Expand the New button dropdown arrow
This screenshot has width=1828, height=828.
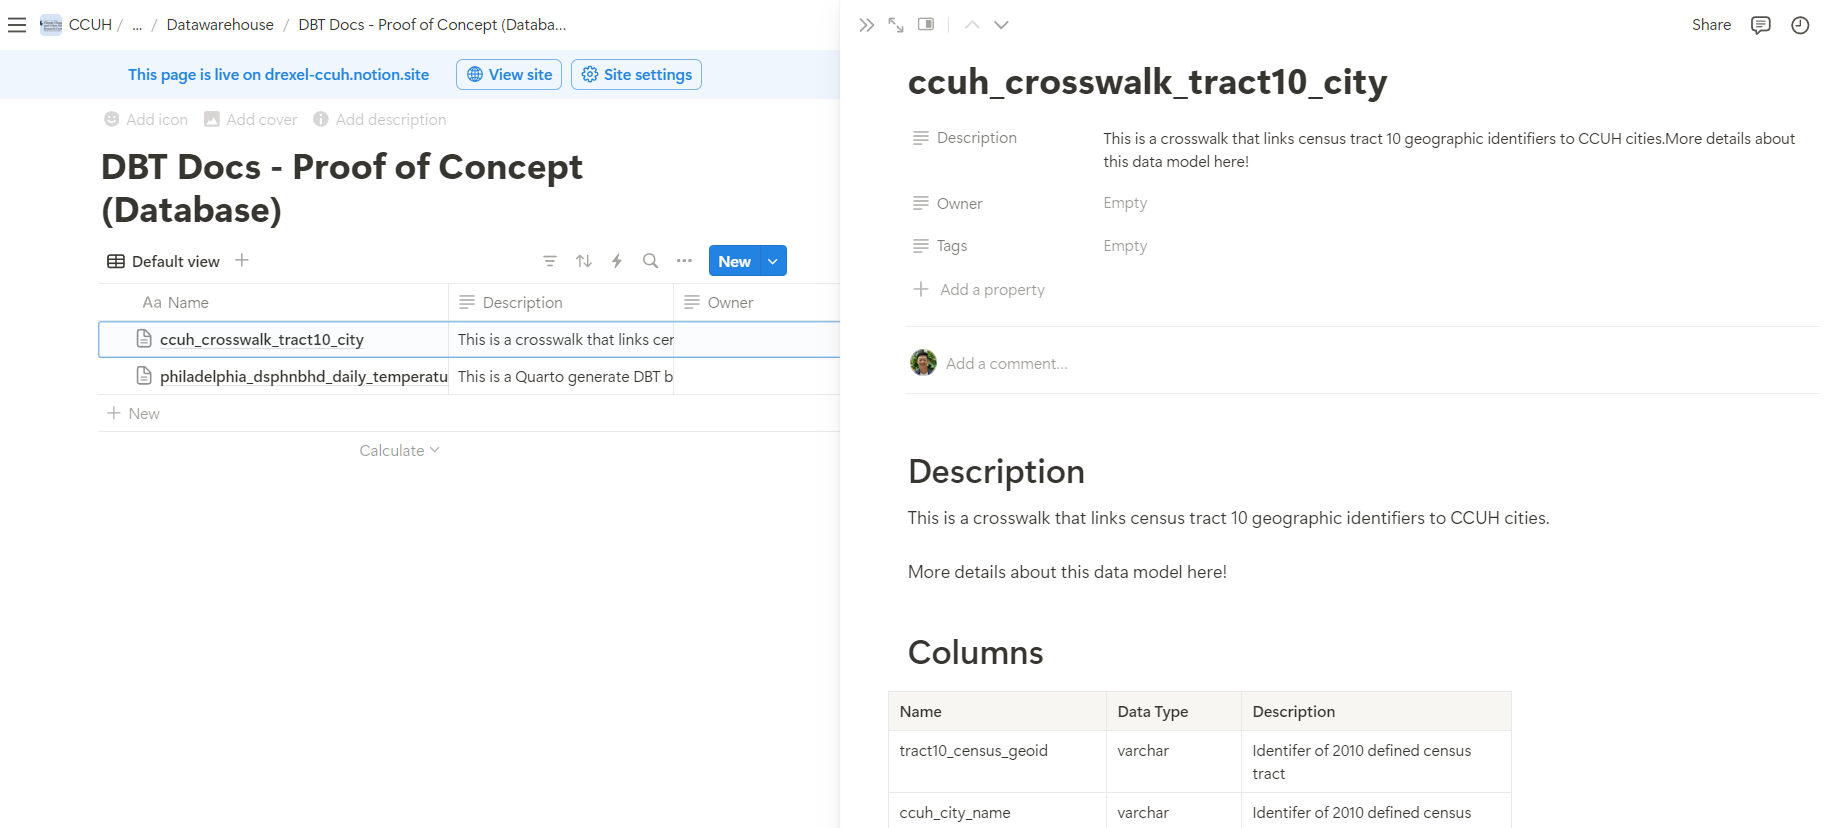tap(773, 261)
